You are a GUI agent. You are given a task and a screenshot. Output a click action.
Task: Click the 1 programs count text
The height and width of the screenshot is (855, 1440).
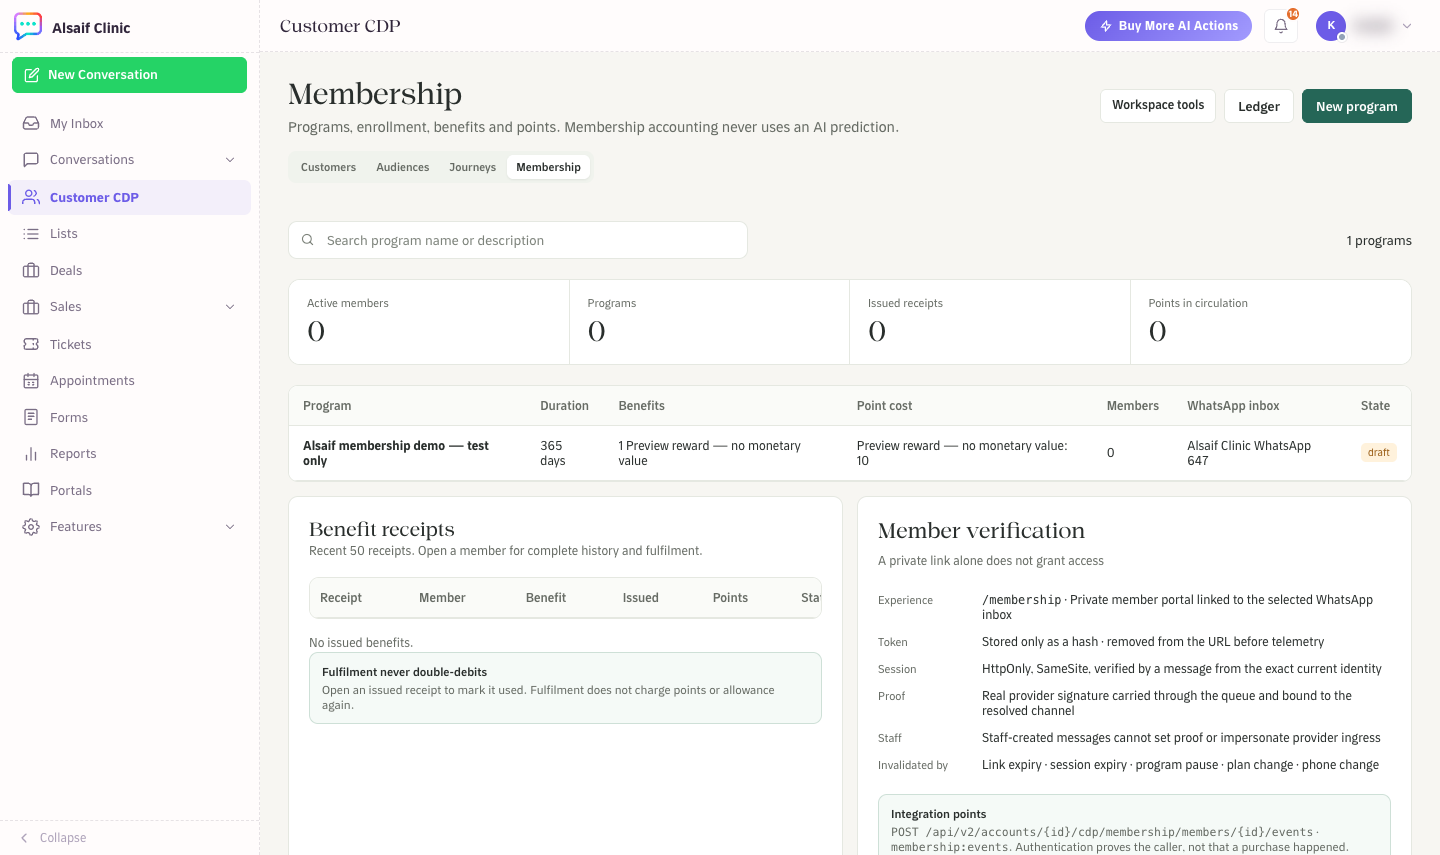click(1379, 241)
